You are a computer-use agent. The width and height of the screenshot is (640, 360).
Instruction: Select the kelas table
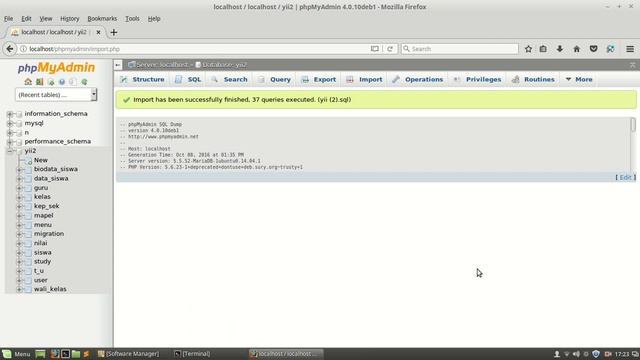pos(42,197)
